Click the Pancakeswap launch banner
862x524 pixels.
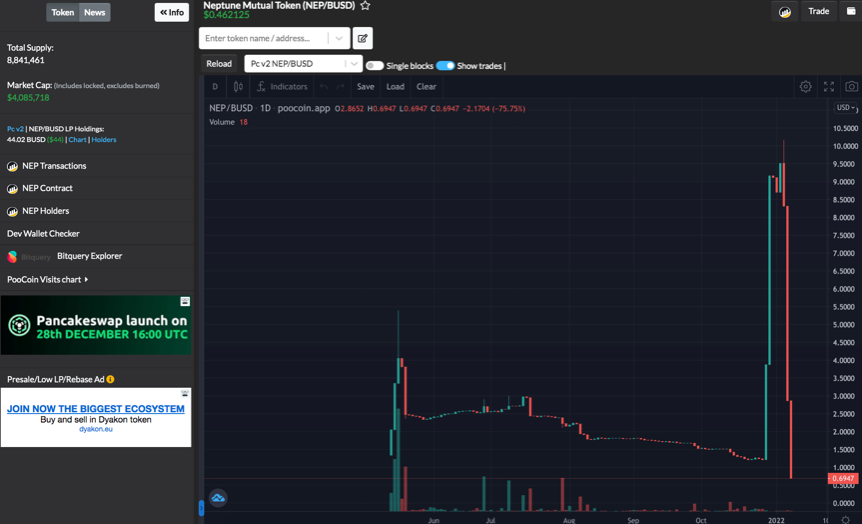pos(96,325)
